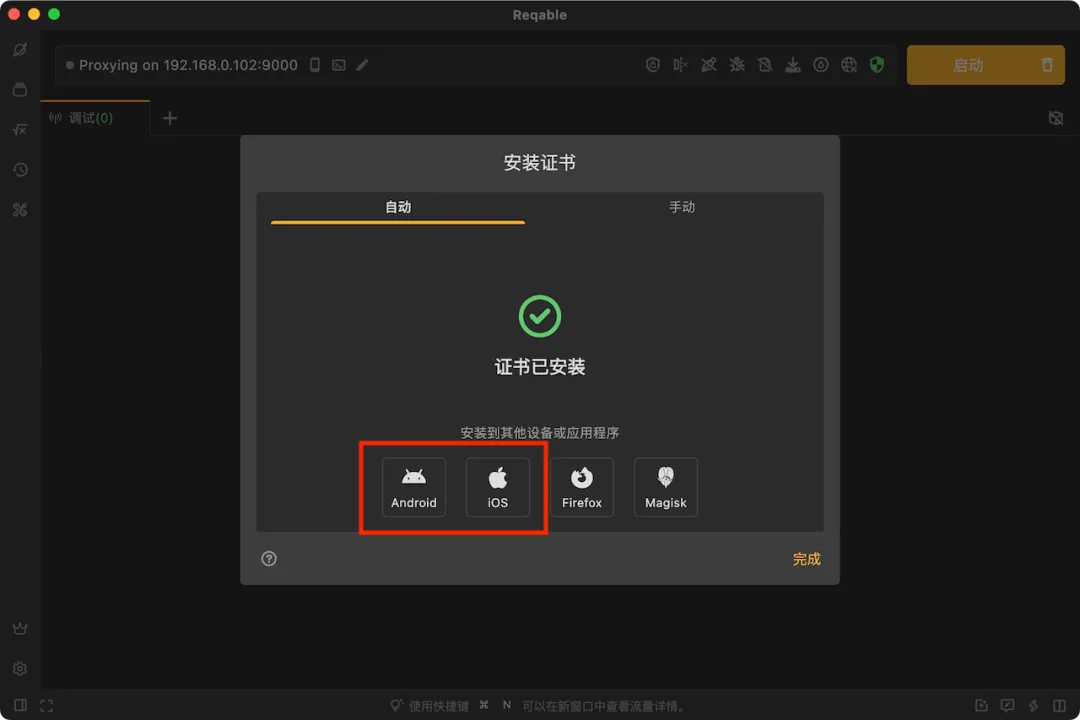This screenshot has width=1080, height=720.
Task: Open the sidebar history clock icon
Action: point(20,169)
